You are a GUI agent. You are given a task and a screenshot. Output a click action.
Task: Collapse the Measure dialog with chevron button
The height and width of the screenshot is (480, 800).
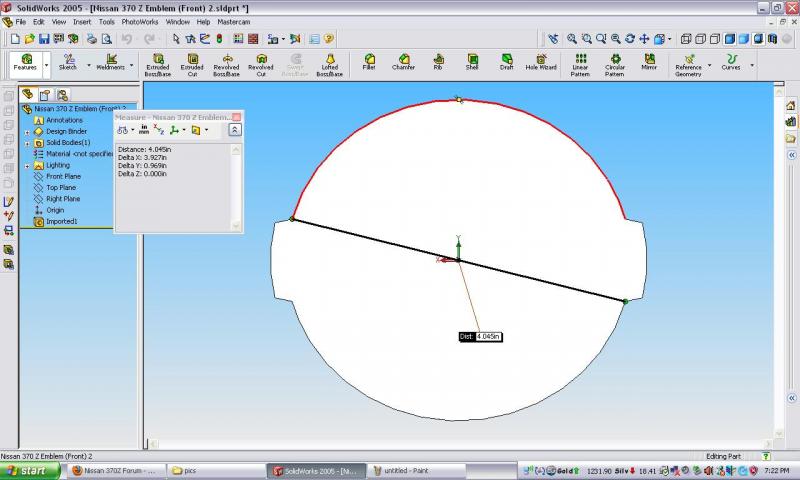tap(235, 130)
